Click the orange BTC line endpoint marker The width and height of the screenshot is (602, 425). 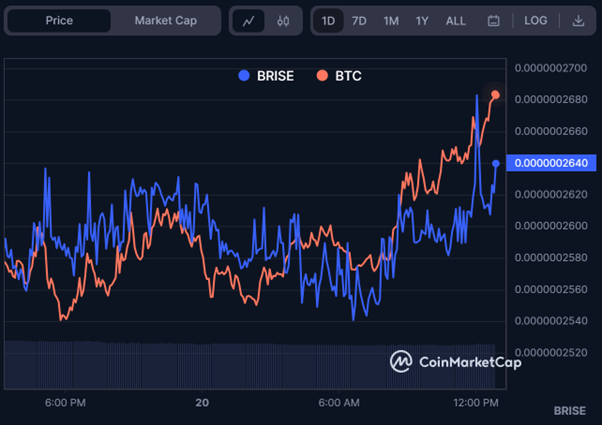click(x=496, y=95)
